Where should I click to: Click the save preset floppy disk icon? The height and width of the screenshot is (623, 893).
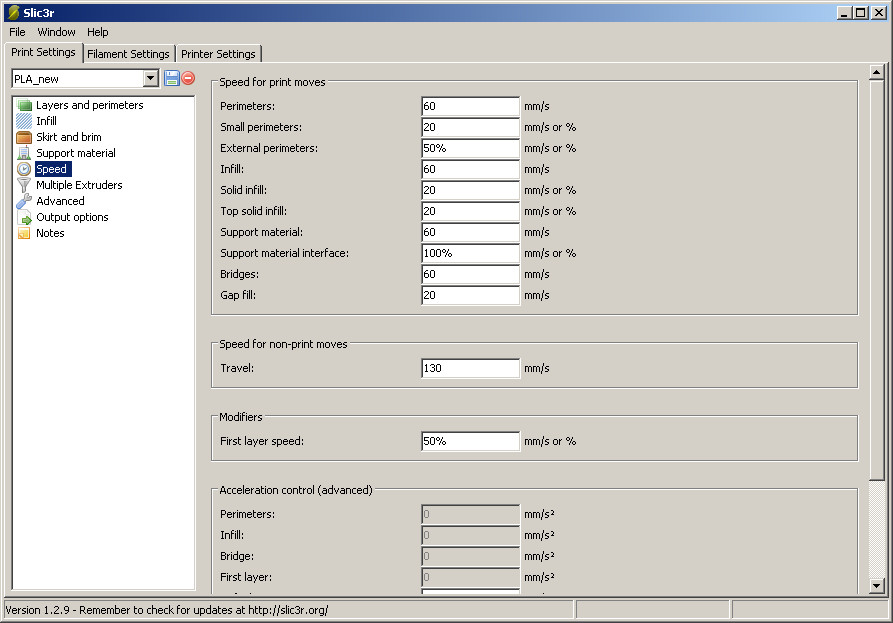point(171,78)
